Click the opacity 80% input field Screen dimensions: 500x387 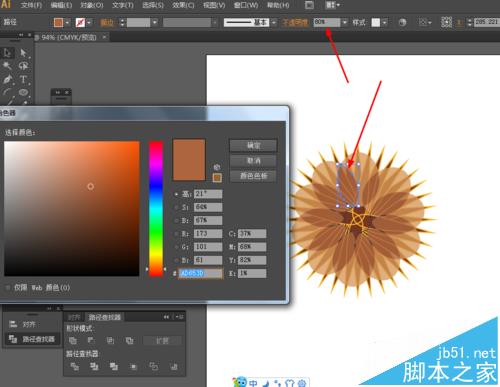(x=327, y=22)
